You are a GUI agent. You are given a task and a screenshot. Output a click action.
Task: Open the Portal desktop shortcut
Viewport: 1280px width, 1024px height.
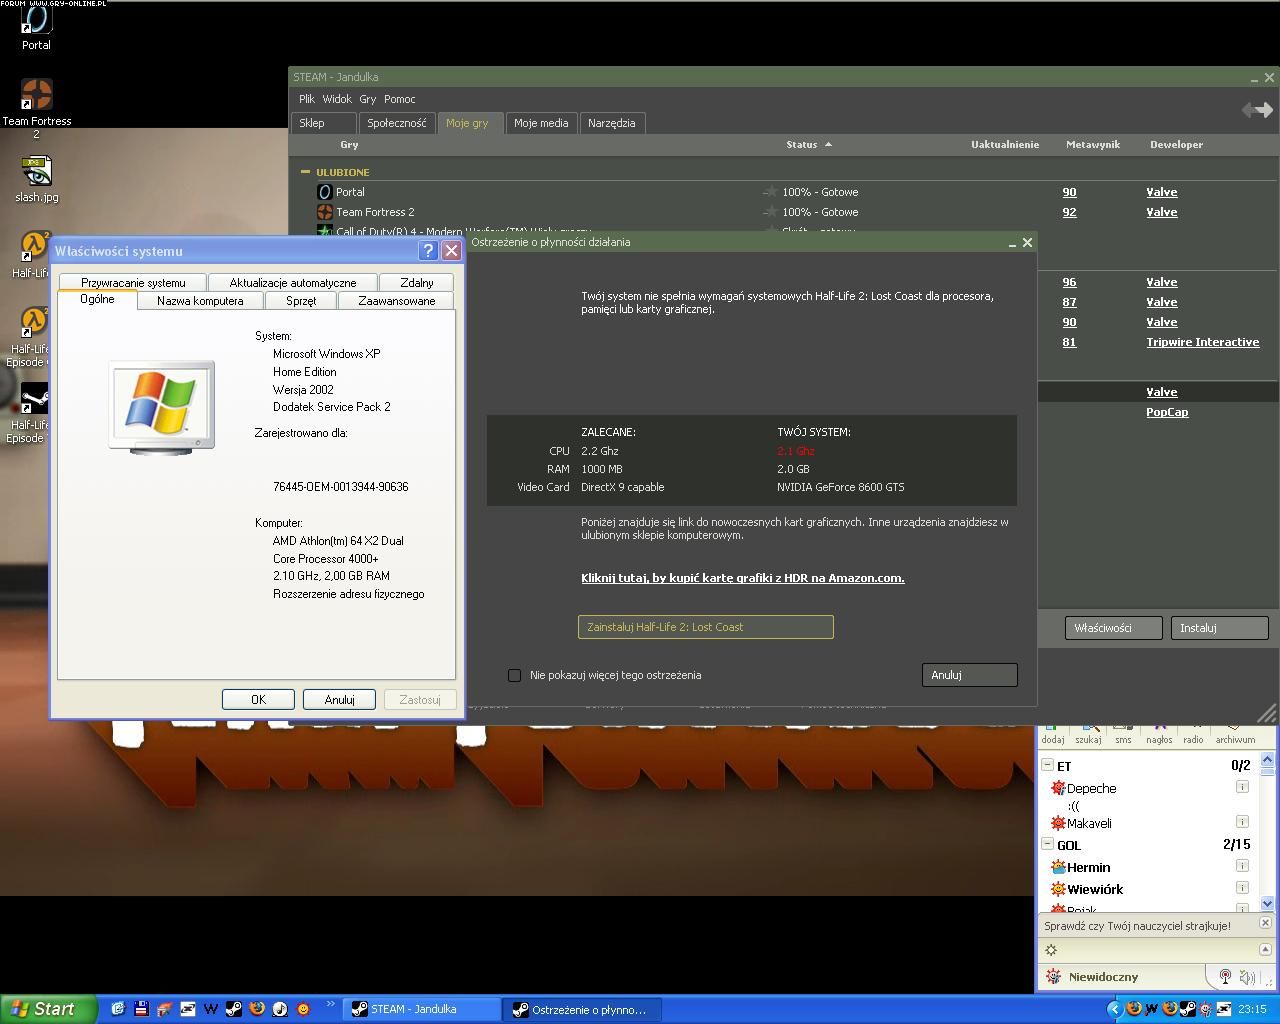tap(36, 26)
